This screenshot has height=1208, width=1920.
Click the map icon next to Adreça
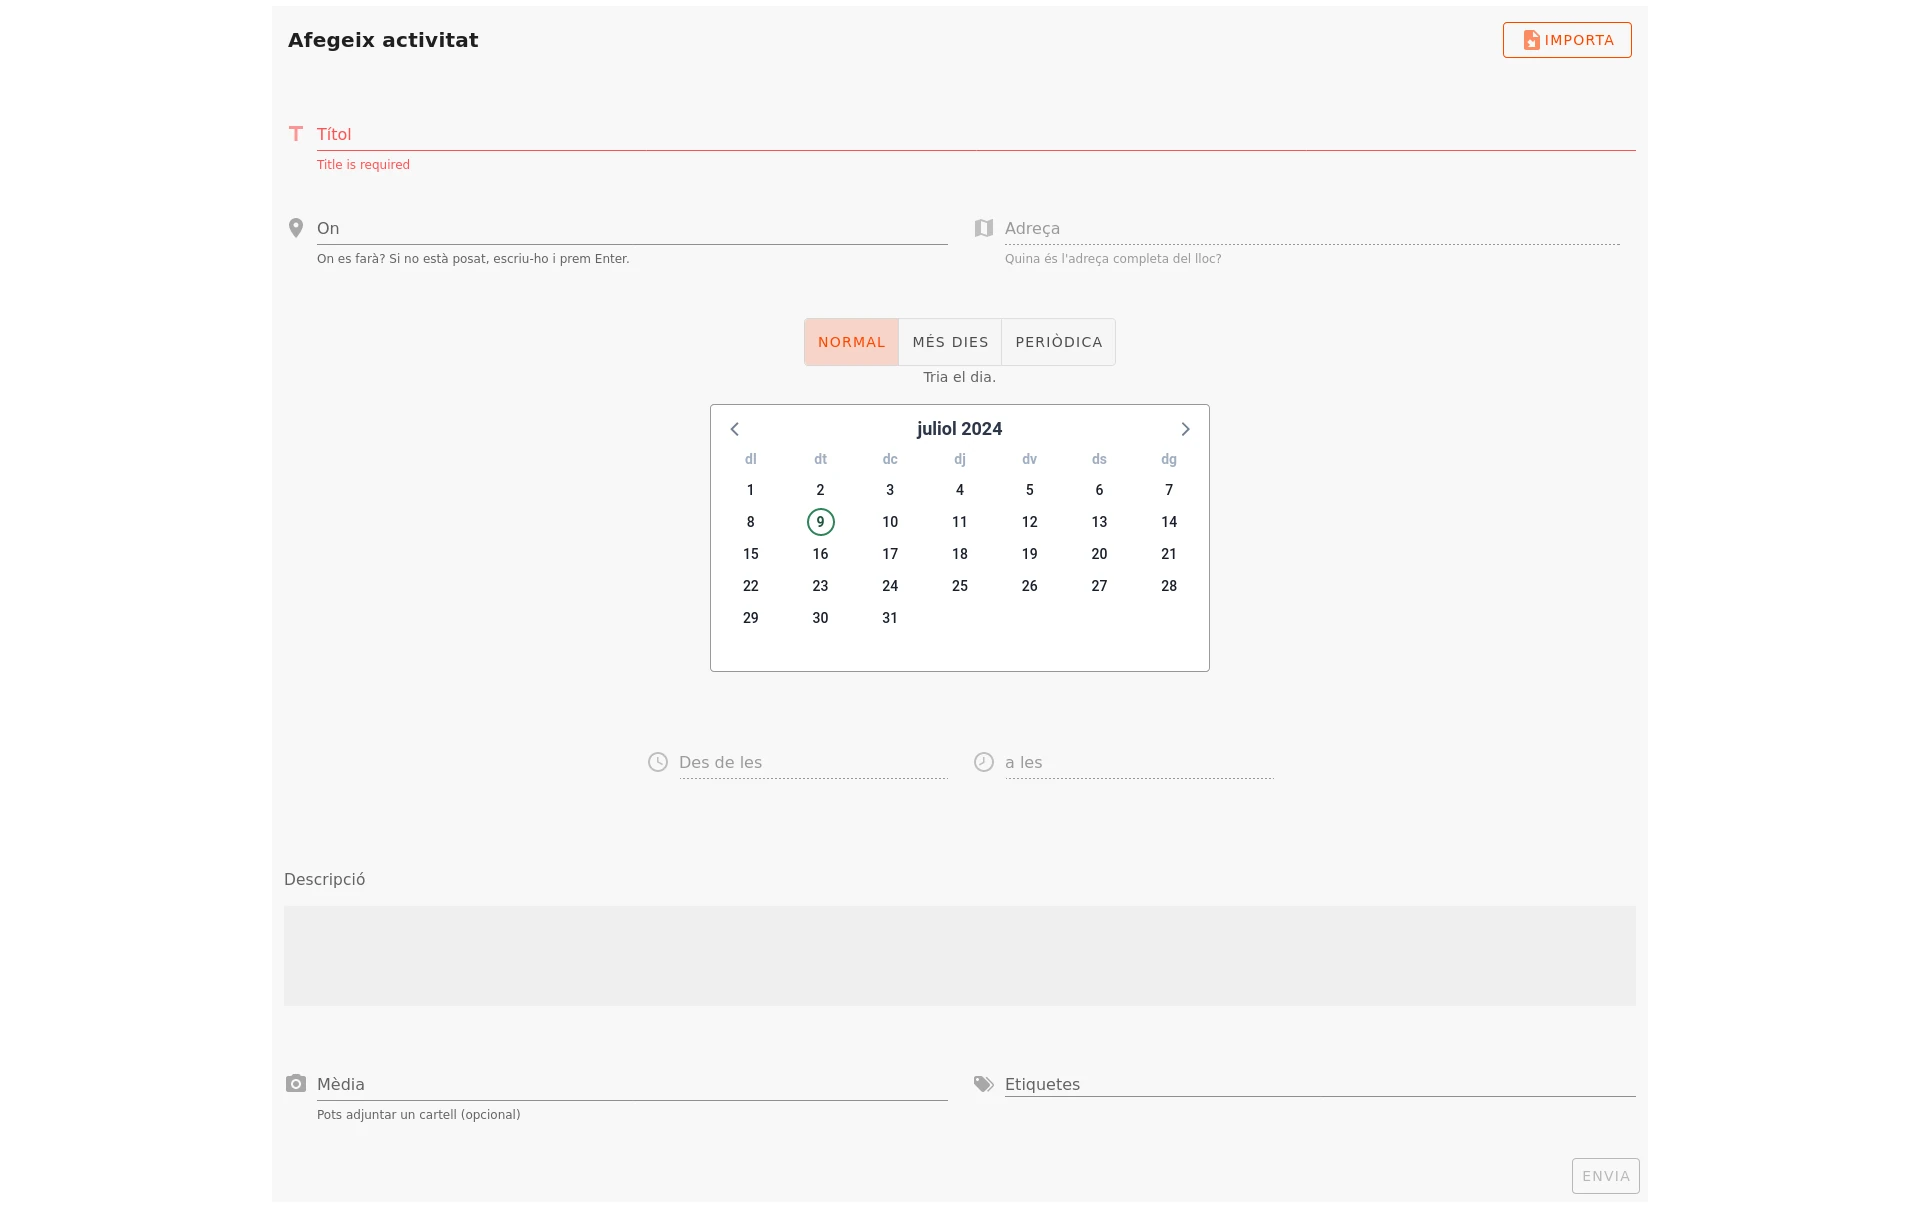click(x=984, y=228)
